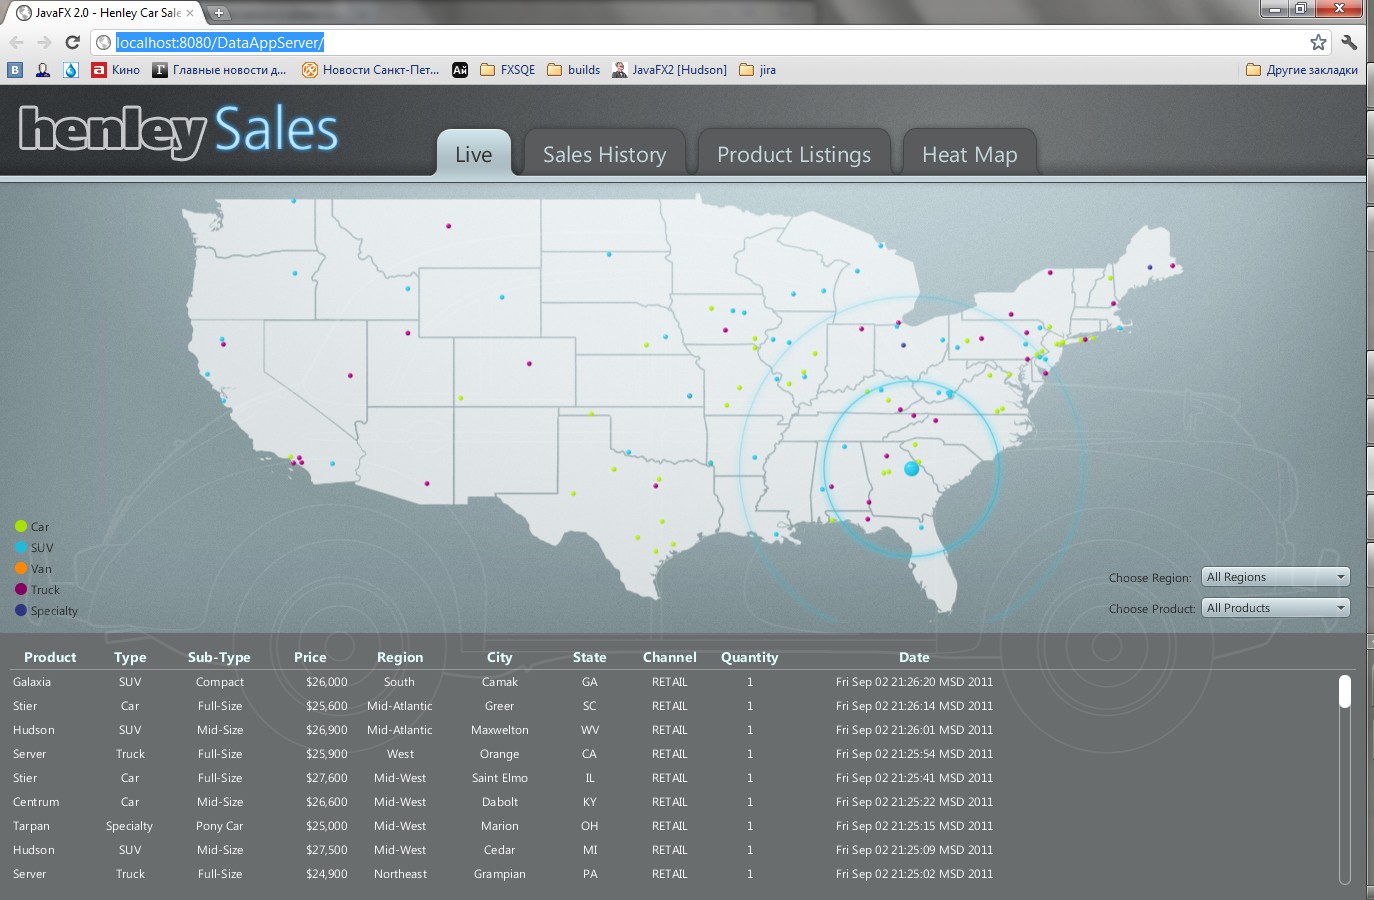Open the Heat Map tab
Viewport: 1374px width, 900px height.
pos(969,155)
